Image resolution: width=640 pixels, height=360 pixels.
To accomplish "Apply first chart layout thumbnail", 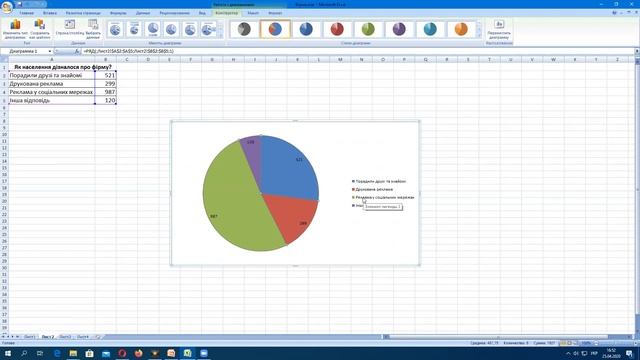I will [115, 29].
